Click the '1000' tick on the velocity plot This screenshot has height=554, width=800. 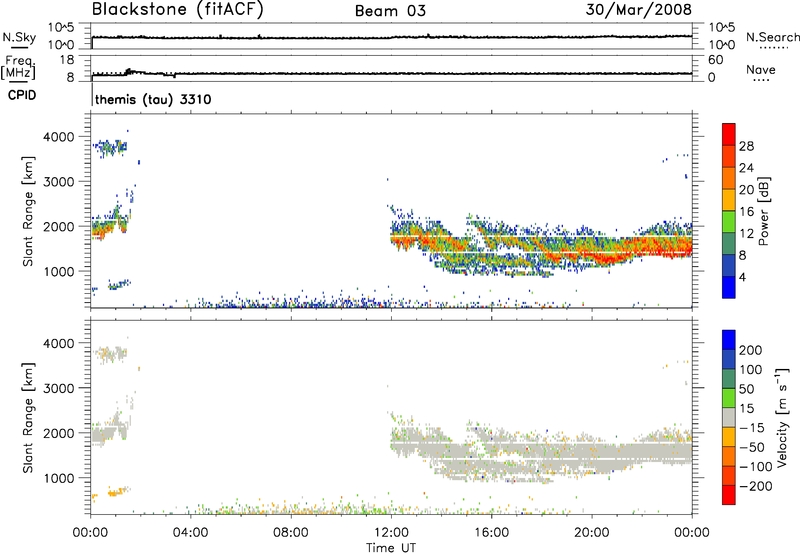point(58,478)
